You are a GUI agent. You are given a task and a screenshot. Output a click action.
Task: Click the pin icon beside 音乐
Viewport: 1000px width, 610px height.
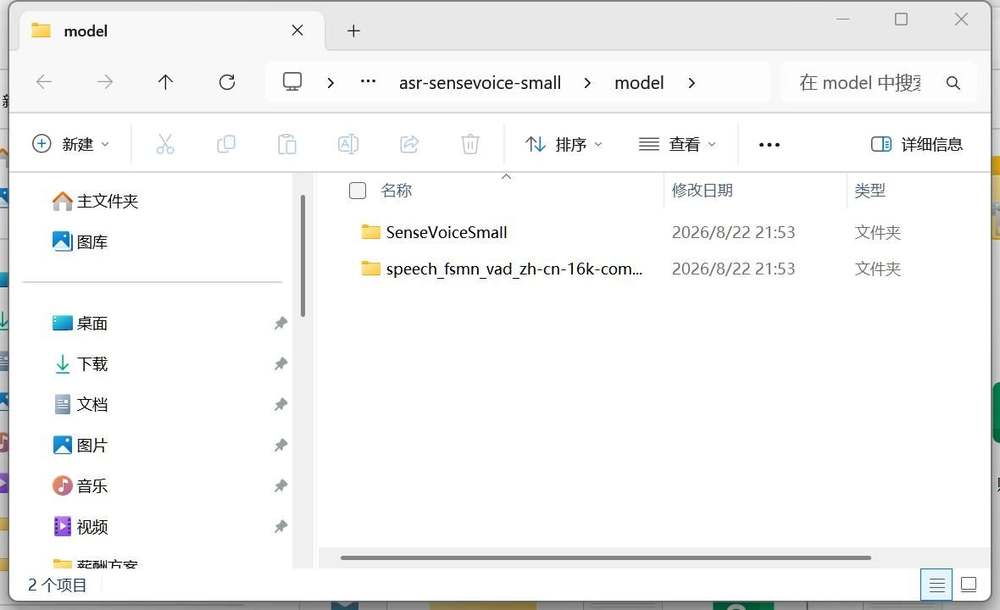coord(281,486)
